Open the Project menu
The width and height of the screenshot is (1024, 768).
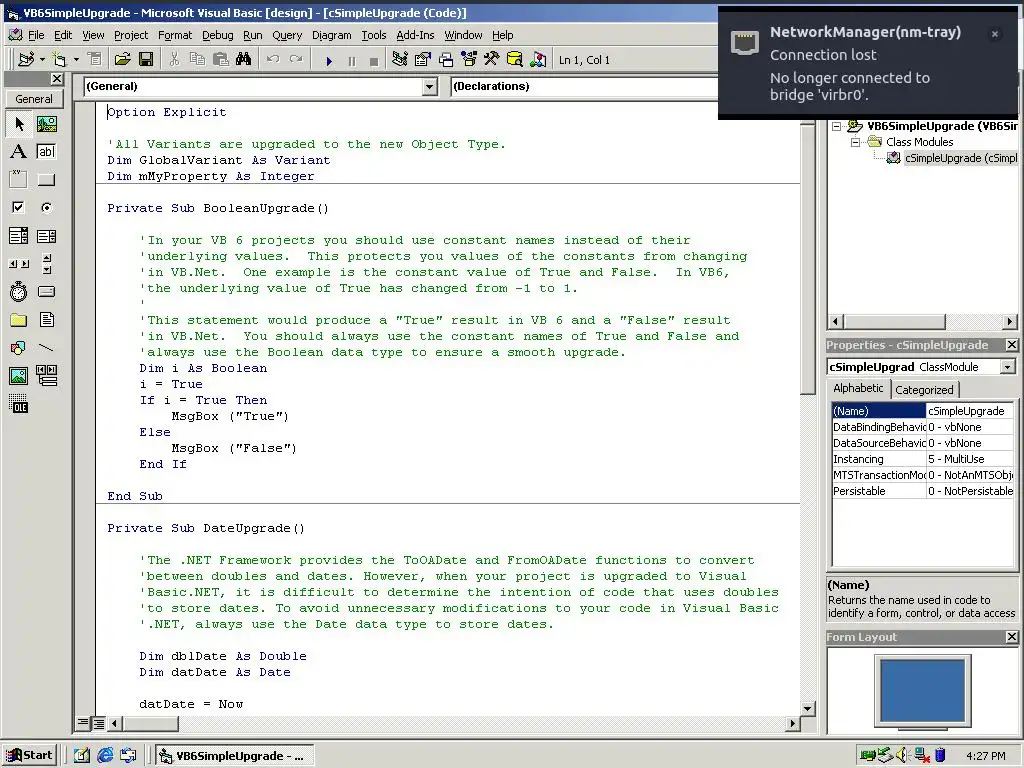tap(131, 35)
